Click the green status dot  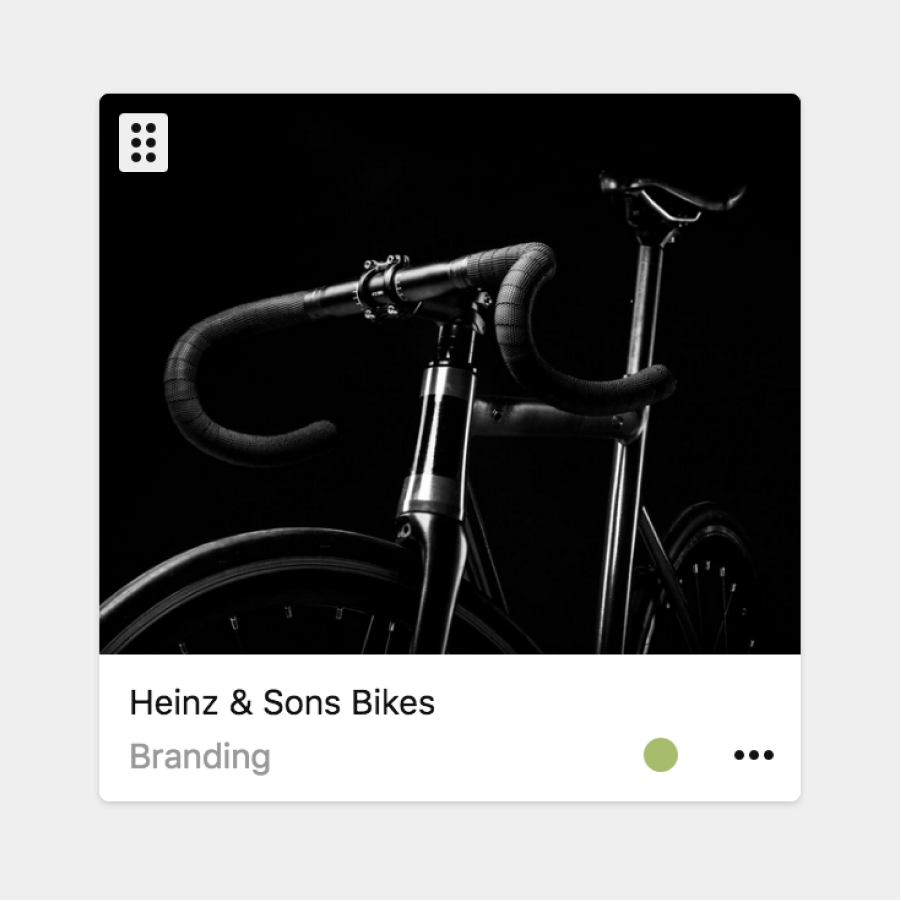(x=660, y=754)
